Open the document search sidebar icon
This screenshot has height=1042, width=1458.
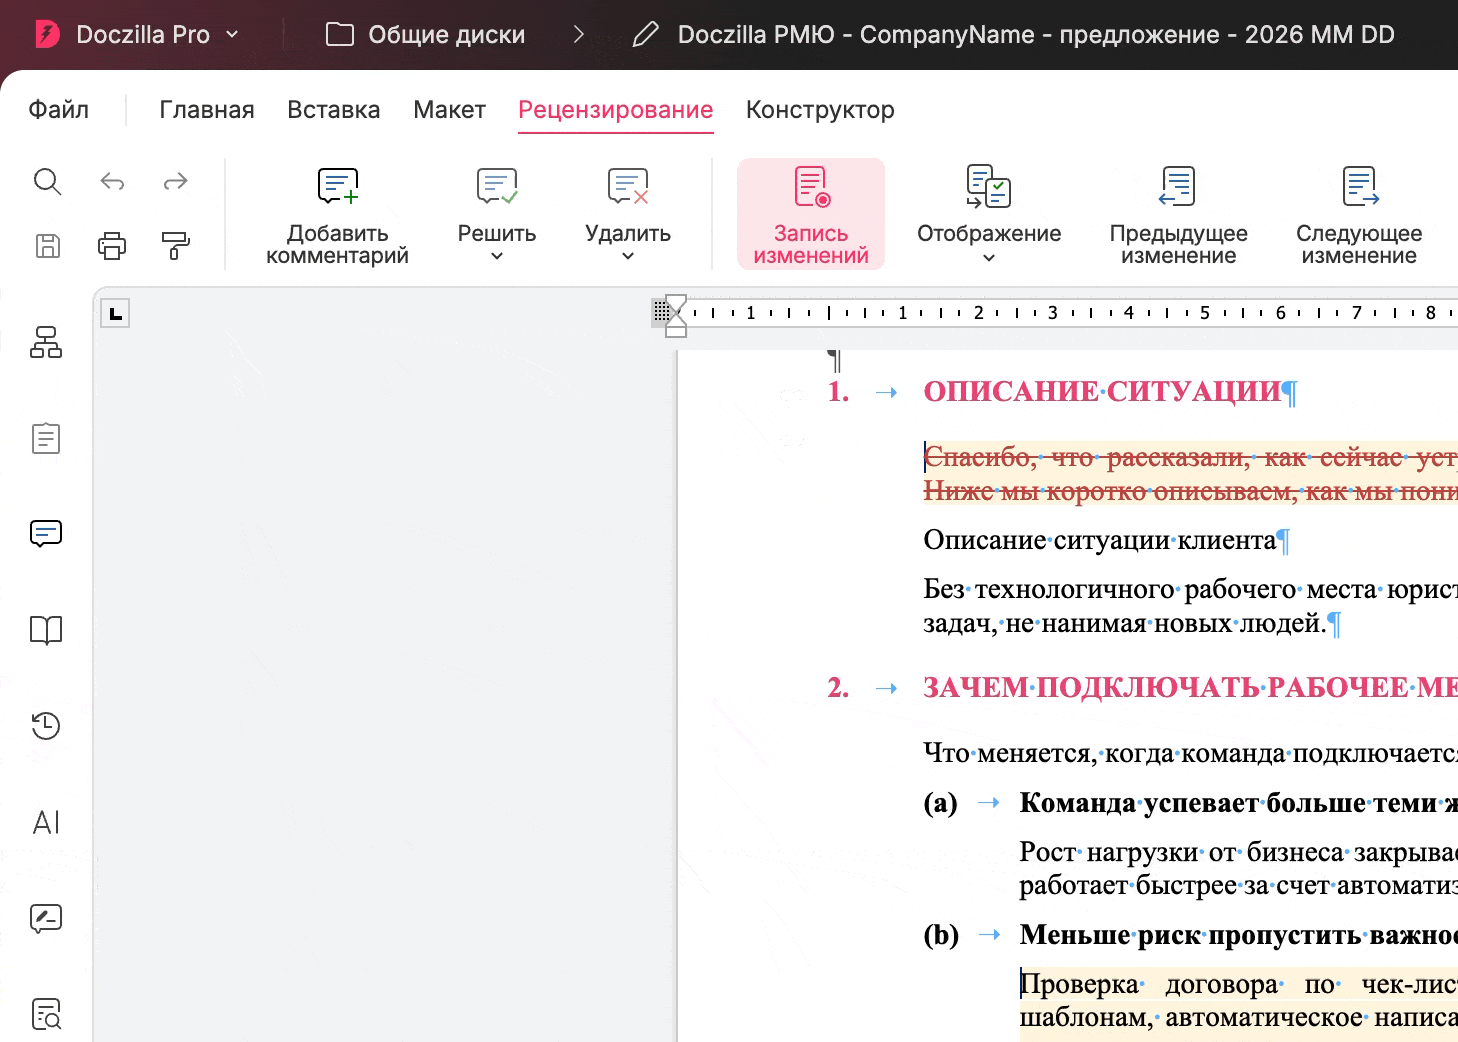(x=46, y=1014)
